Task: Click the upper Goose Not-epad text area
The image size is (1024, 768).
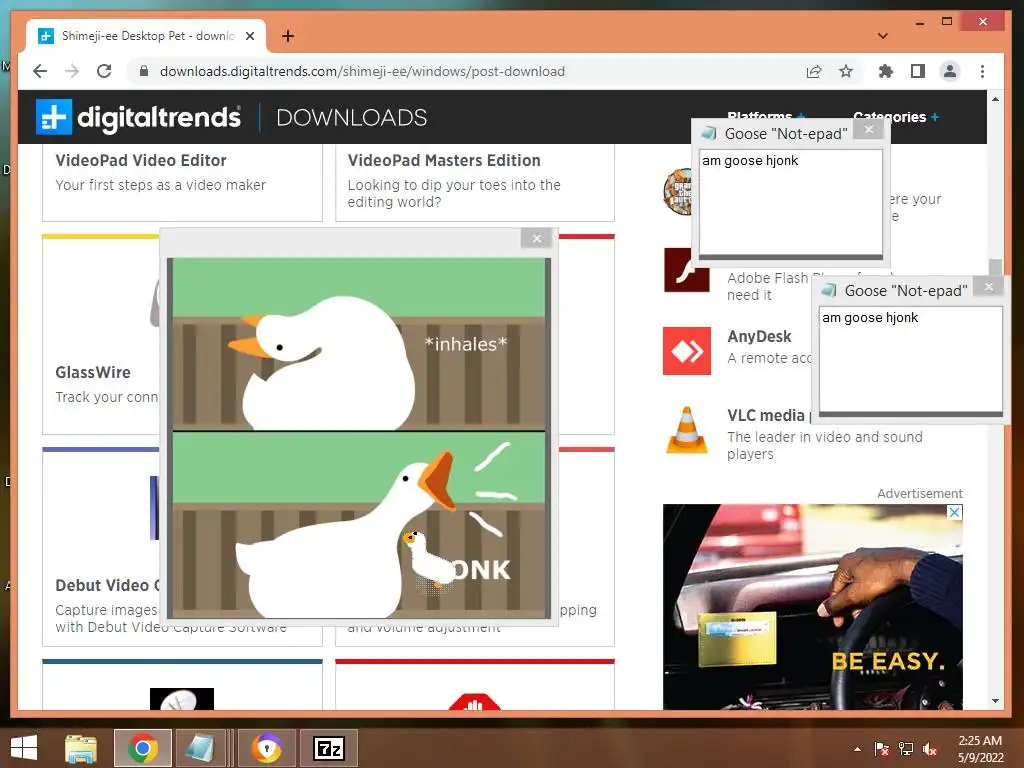Action: [x=791, y=202]
